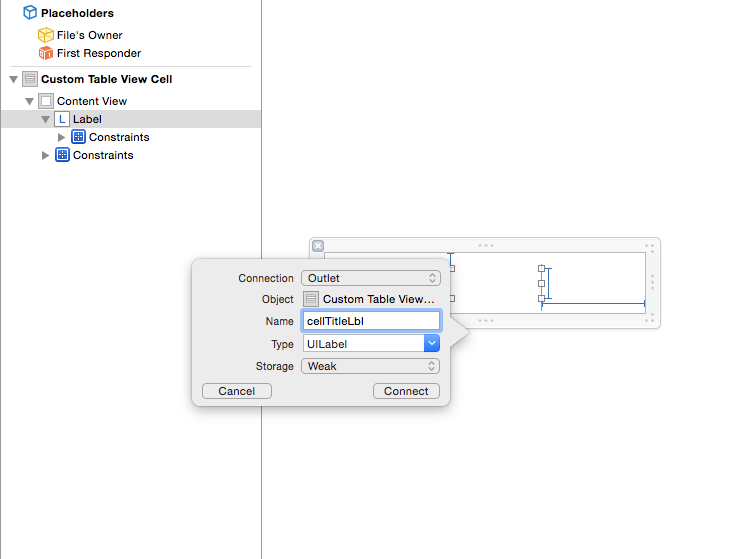
Task: Collapse the Content View row
Action: (x=29, y=101)
